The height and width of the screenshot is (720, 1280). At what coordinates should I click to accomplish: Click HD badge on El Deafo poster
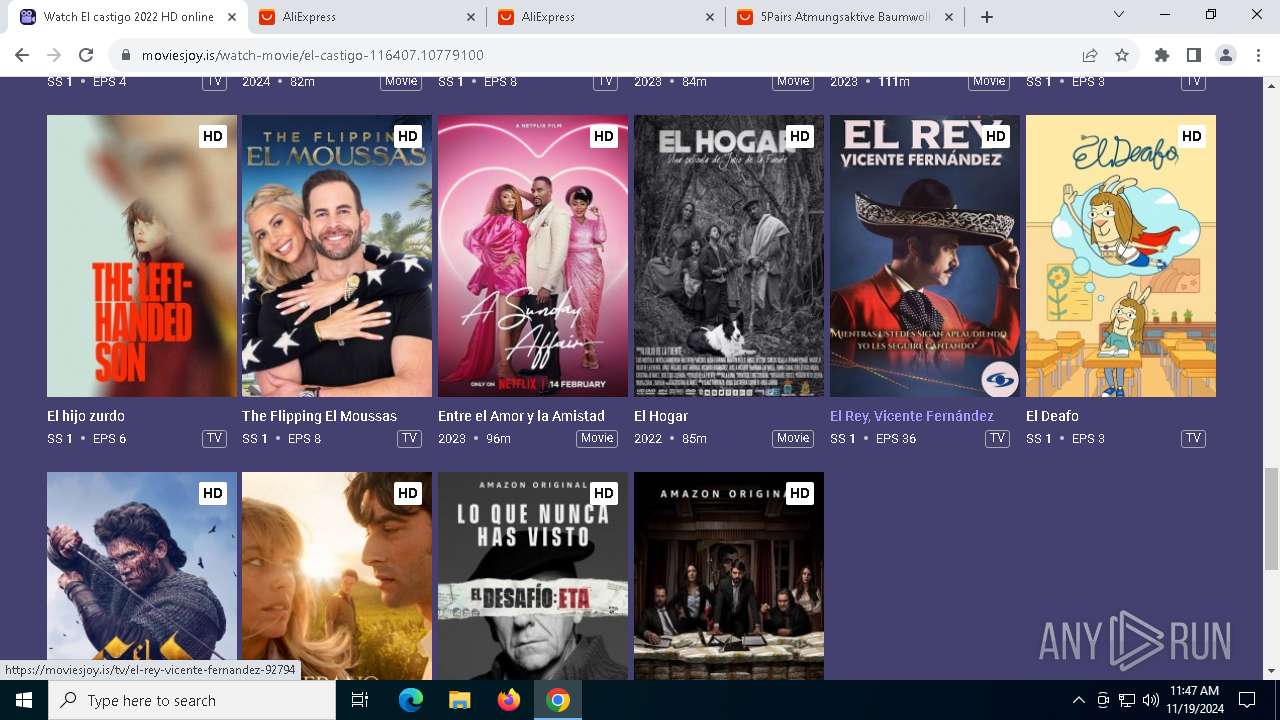coord(1191,136)
